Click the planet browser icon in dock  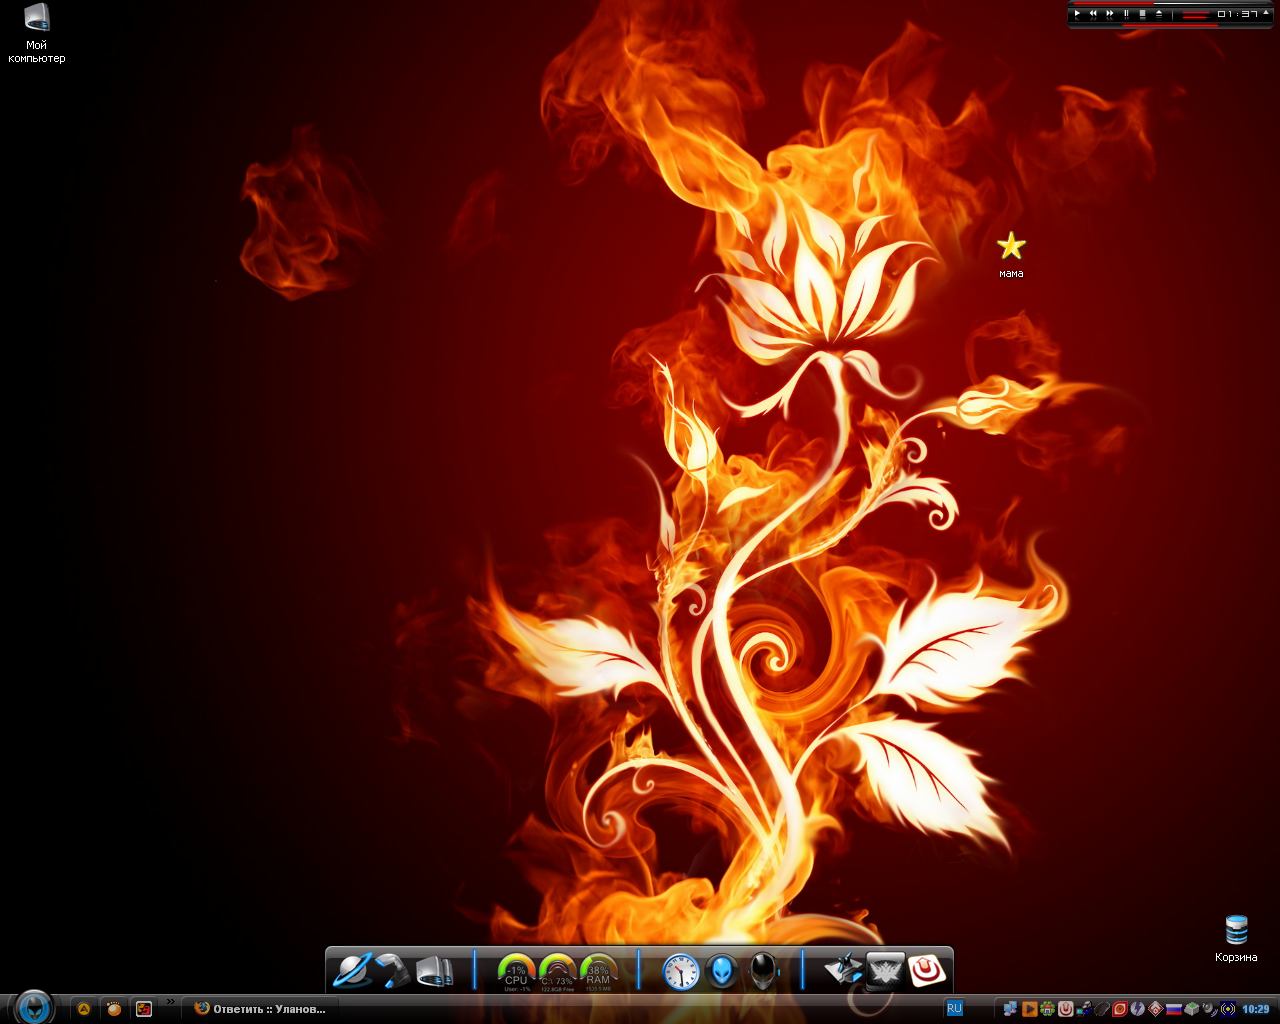point(352,970)
